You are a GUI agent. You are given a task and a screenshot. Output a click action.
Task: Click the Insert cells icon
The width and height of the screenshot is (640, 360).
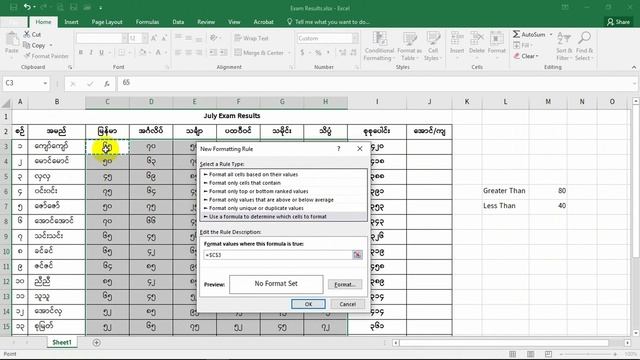click(457, 39)
